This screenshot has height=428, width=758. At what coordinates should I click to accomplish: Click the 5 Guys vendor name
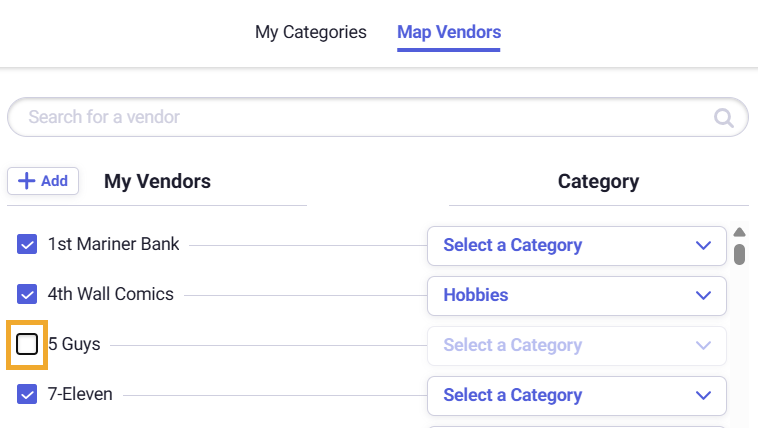click(74, 345)
